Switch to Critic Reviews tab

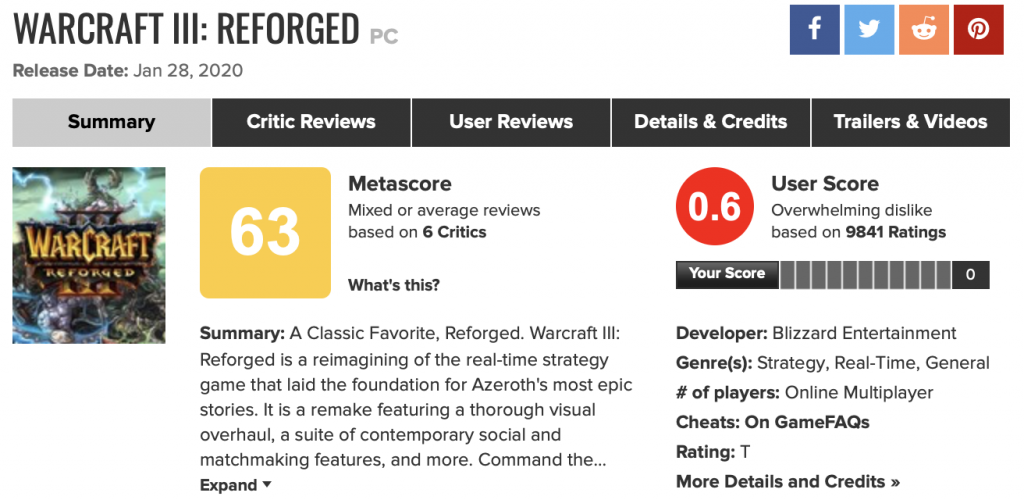coord(311,122)
